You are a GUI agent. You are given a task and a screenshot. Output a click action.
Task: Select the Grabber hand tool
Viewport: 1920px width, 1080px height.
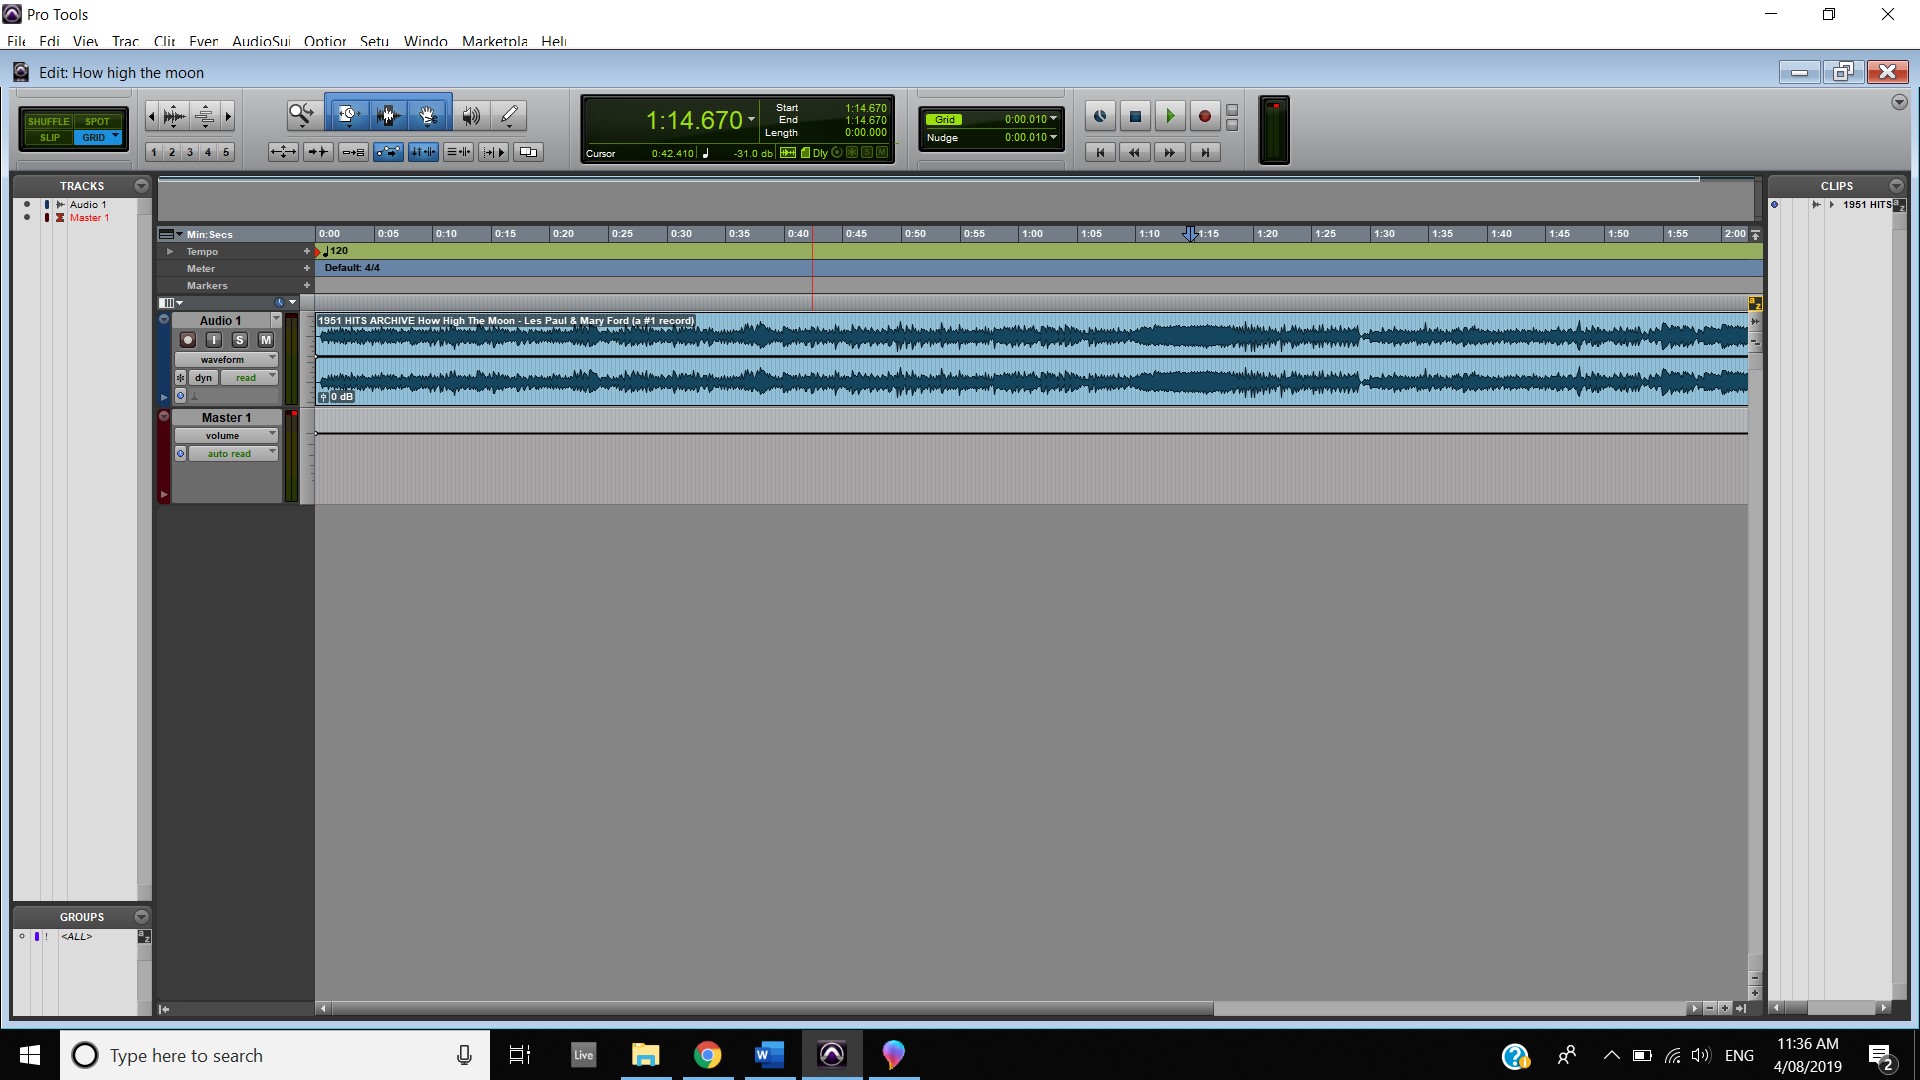point(428,115)
